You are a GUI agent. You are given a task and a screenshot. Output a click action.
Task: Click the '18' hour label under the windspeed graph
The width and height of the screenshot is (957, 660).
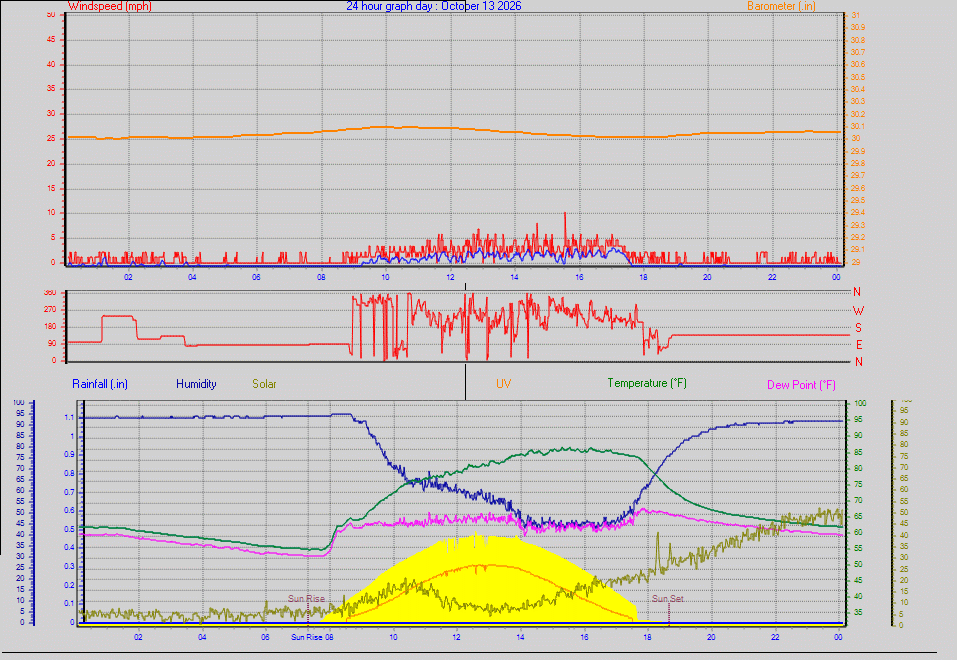pos(643,277)
